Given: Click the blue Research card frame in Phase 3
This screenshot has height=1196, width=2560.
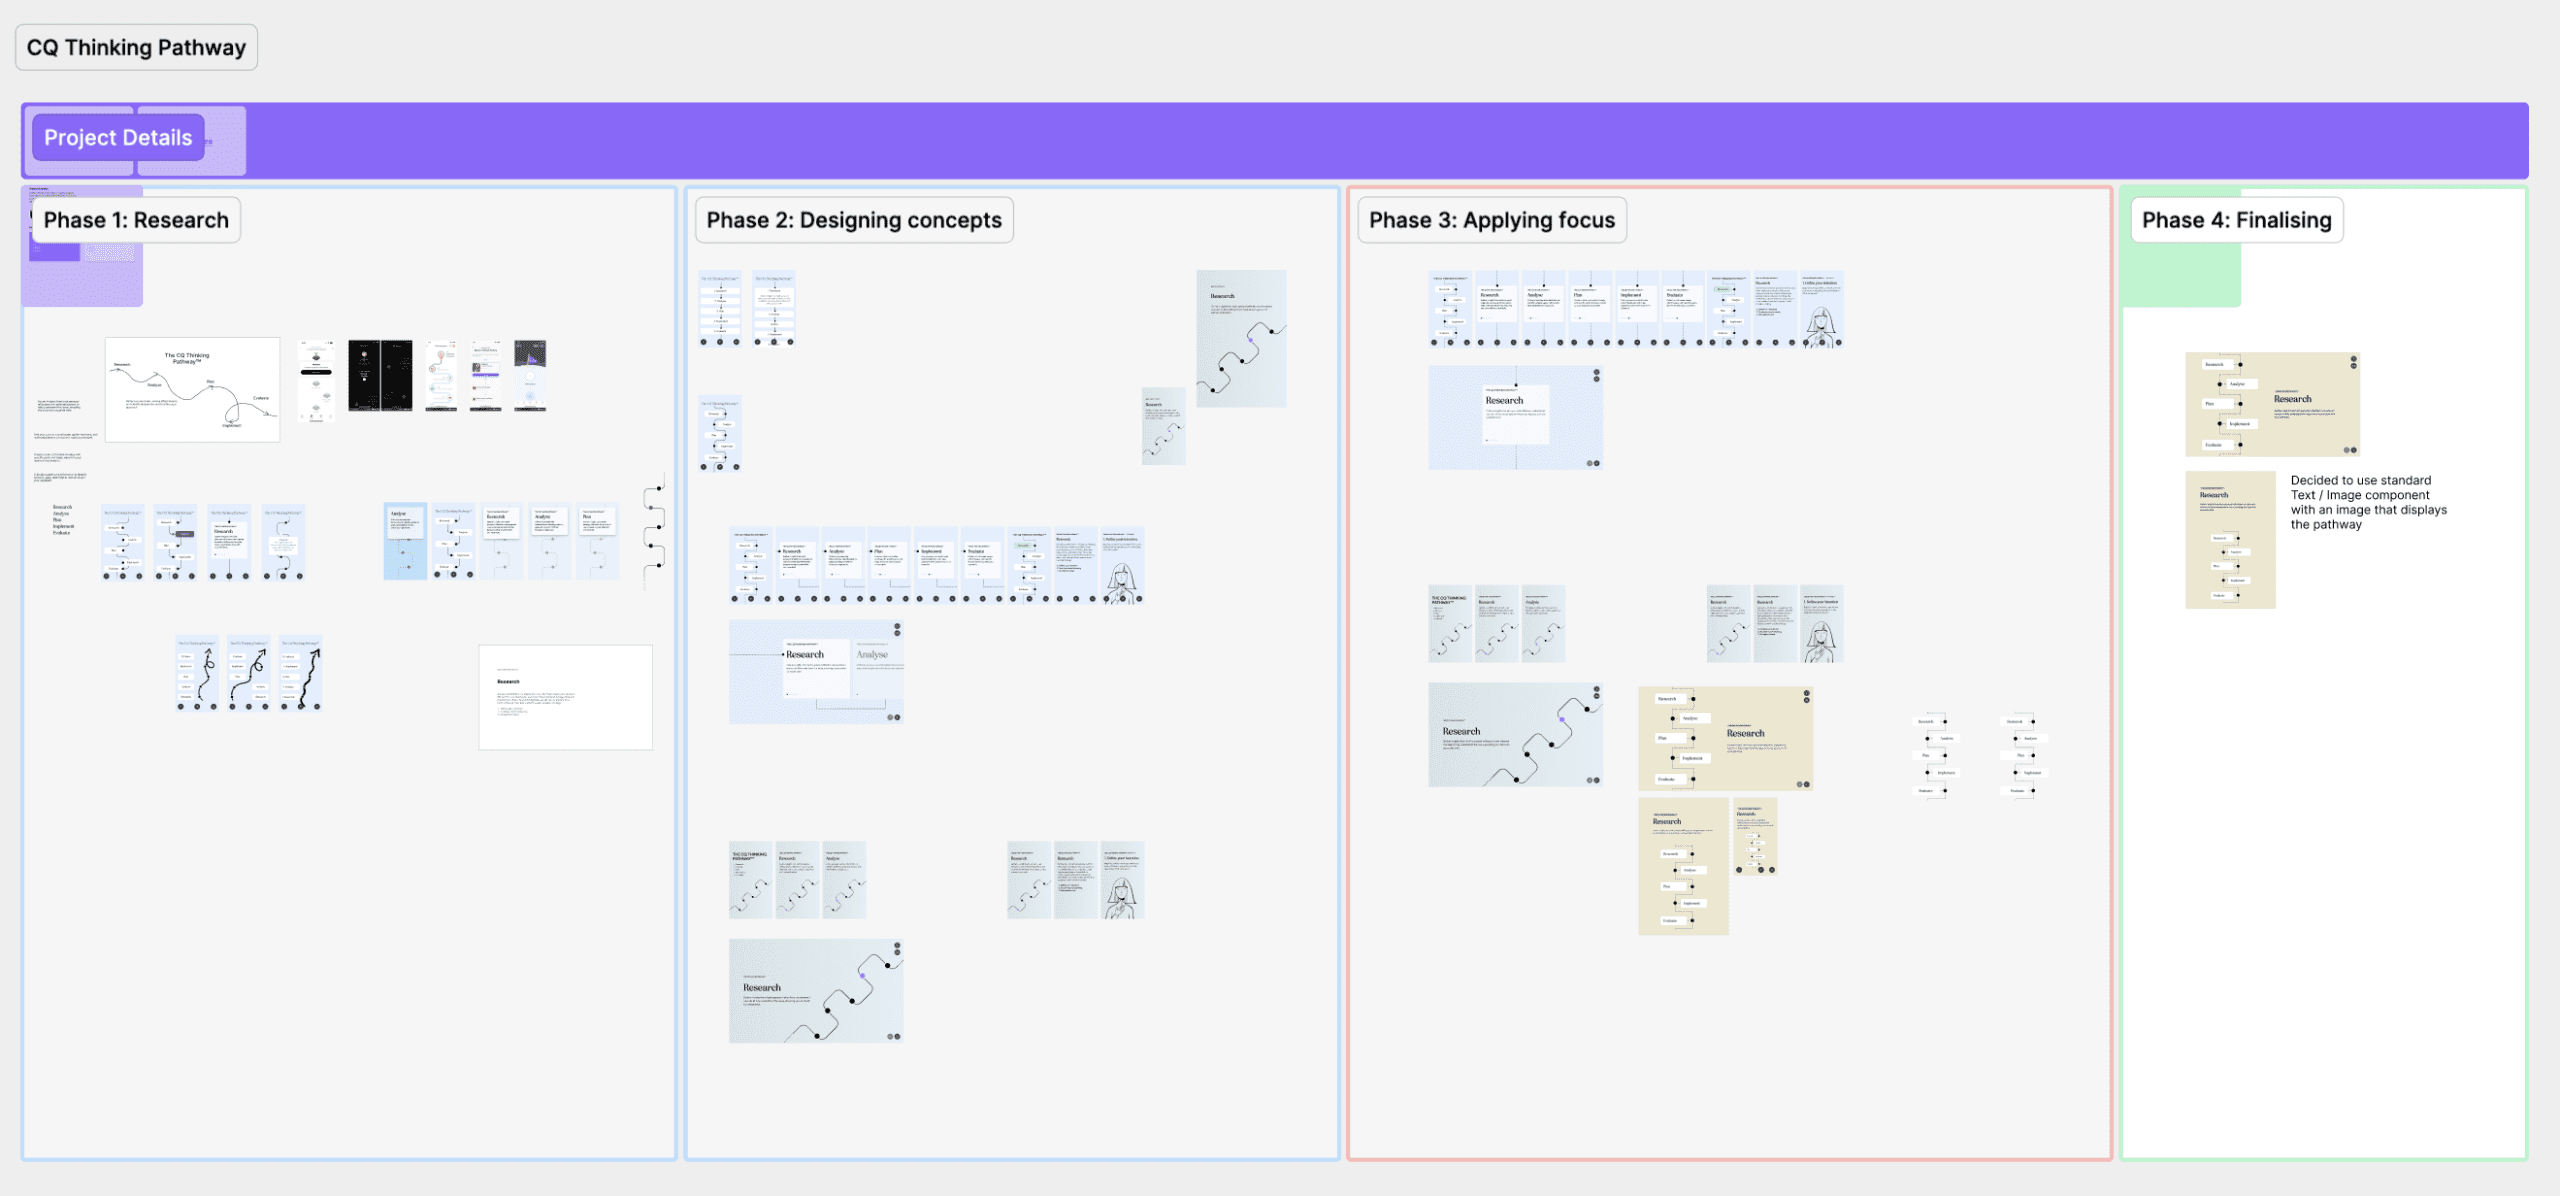Looking at the screenshot, I should pos(1514,417).
